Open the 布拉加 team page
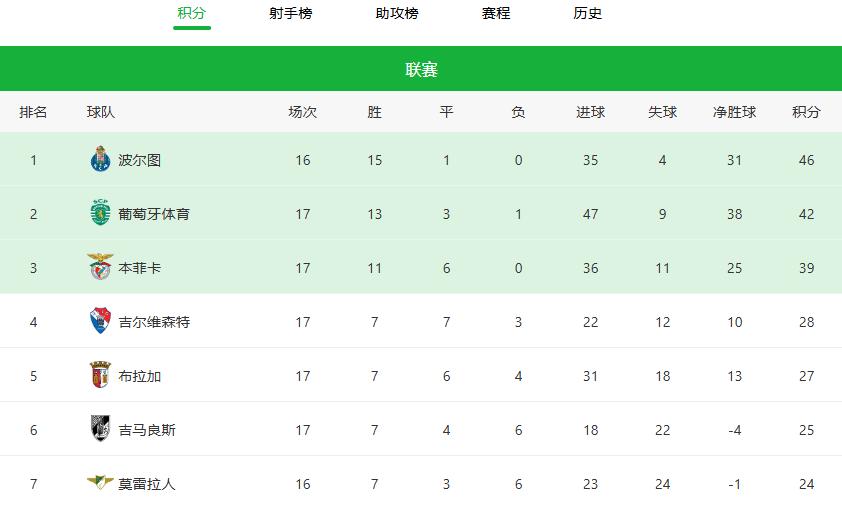This screenshot has width=842, height=507. (140, 376)
